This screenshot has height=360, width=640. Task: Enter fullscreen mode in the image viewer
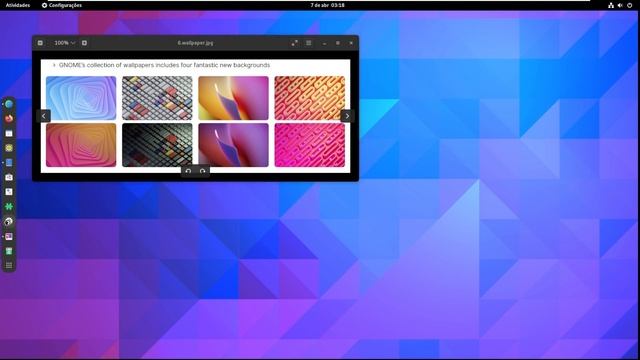(x=294, y=43)
